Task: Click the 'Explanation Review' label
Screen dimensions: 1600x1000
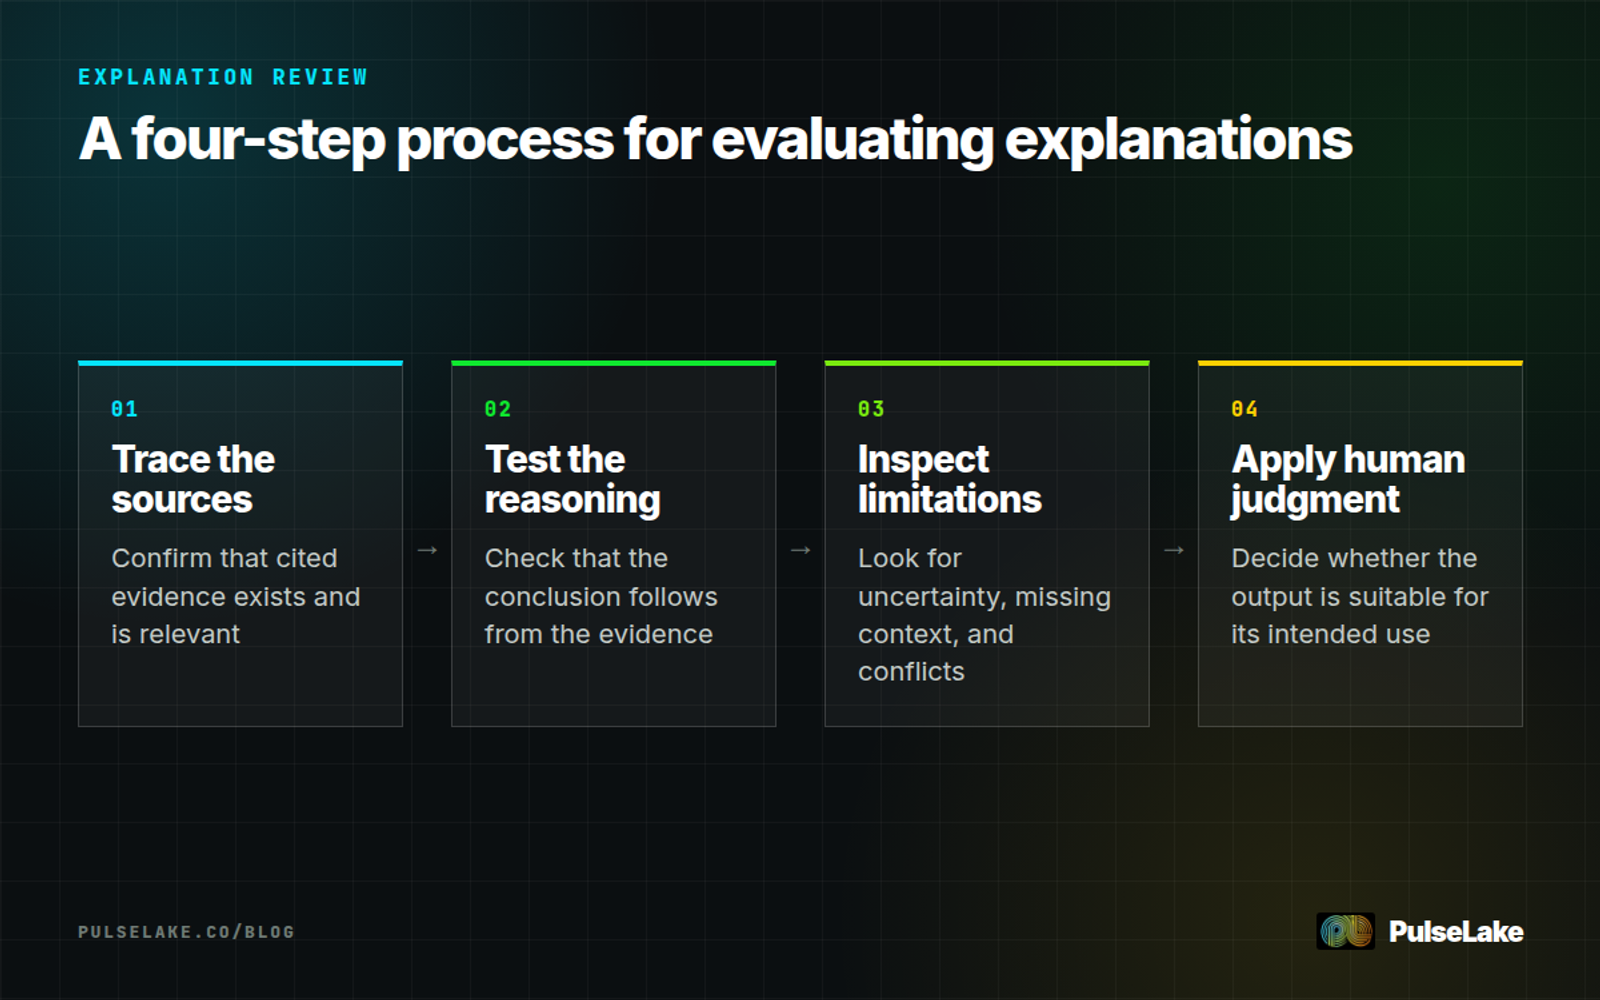Action: (223, 77)
